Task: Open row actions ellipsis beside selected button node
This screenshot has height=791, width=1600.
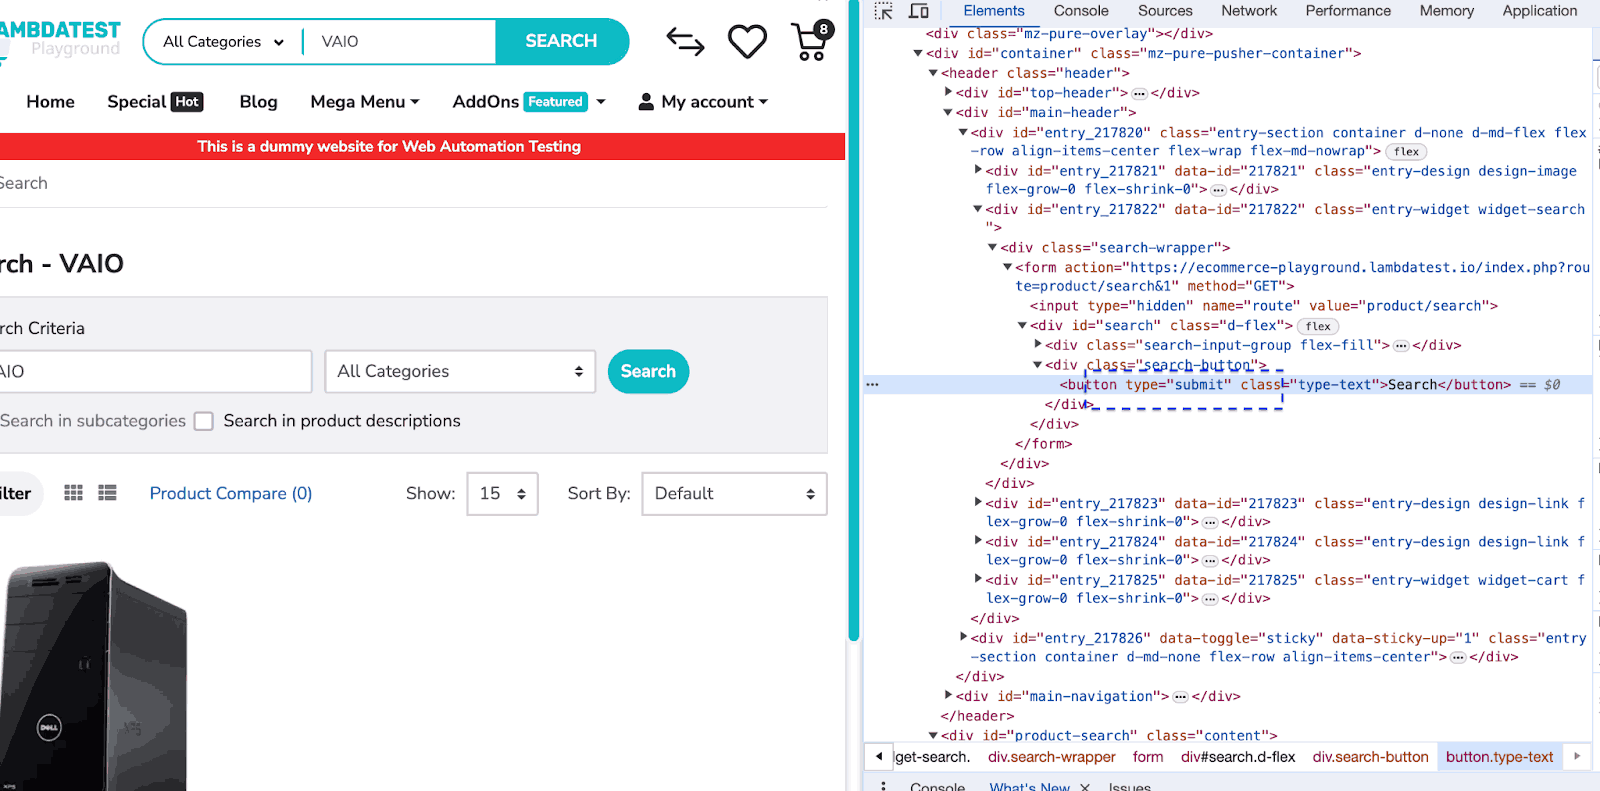Action: point(873,384)
